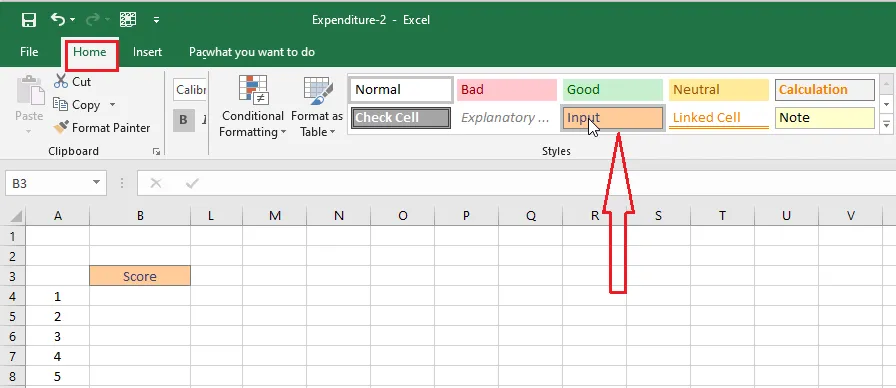Select column O header

click(x=403, y=215)
